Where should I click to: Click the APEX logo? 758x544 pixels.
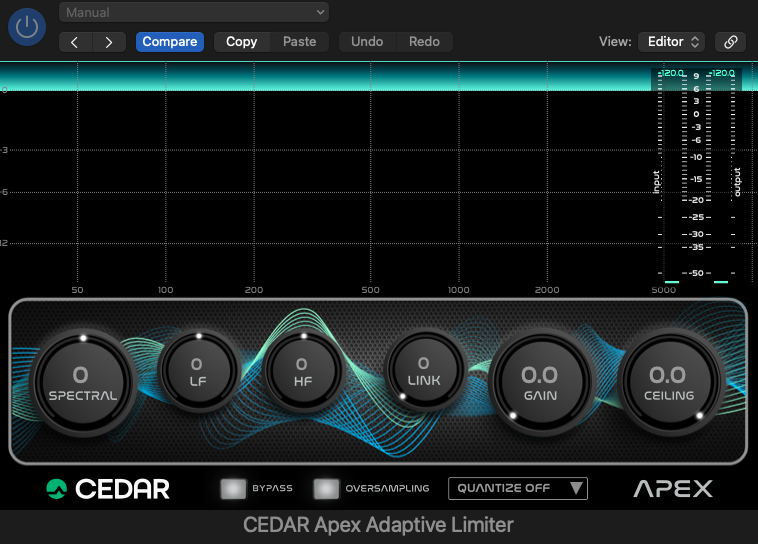click(x=673, y=489)
